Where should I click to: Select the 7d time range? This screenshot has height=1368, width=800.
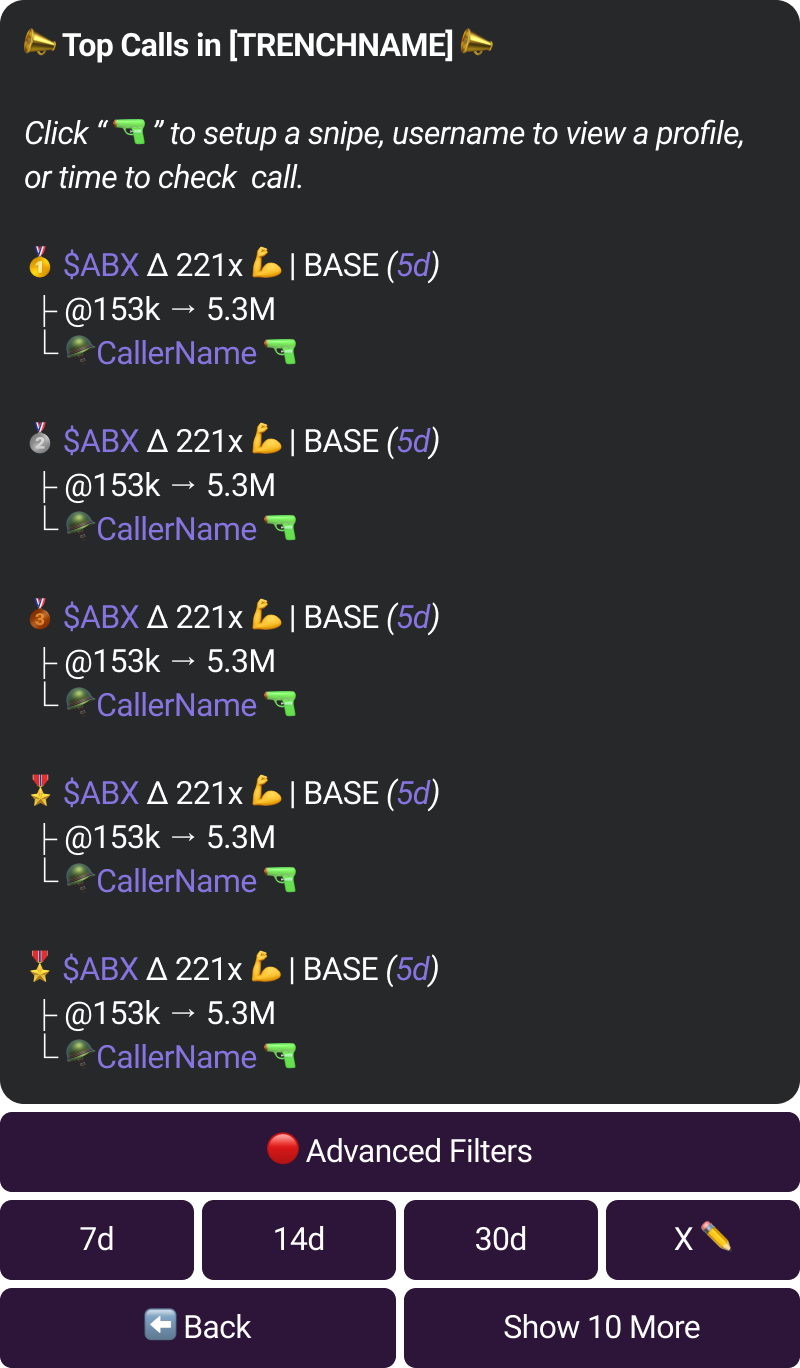(x=97, y=1240)
